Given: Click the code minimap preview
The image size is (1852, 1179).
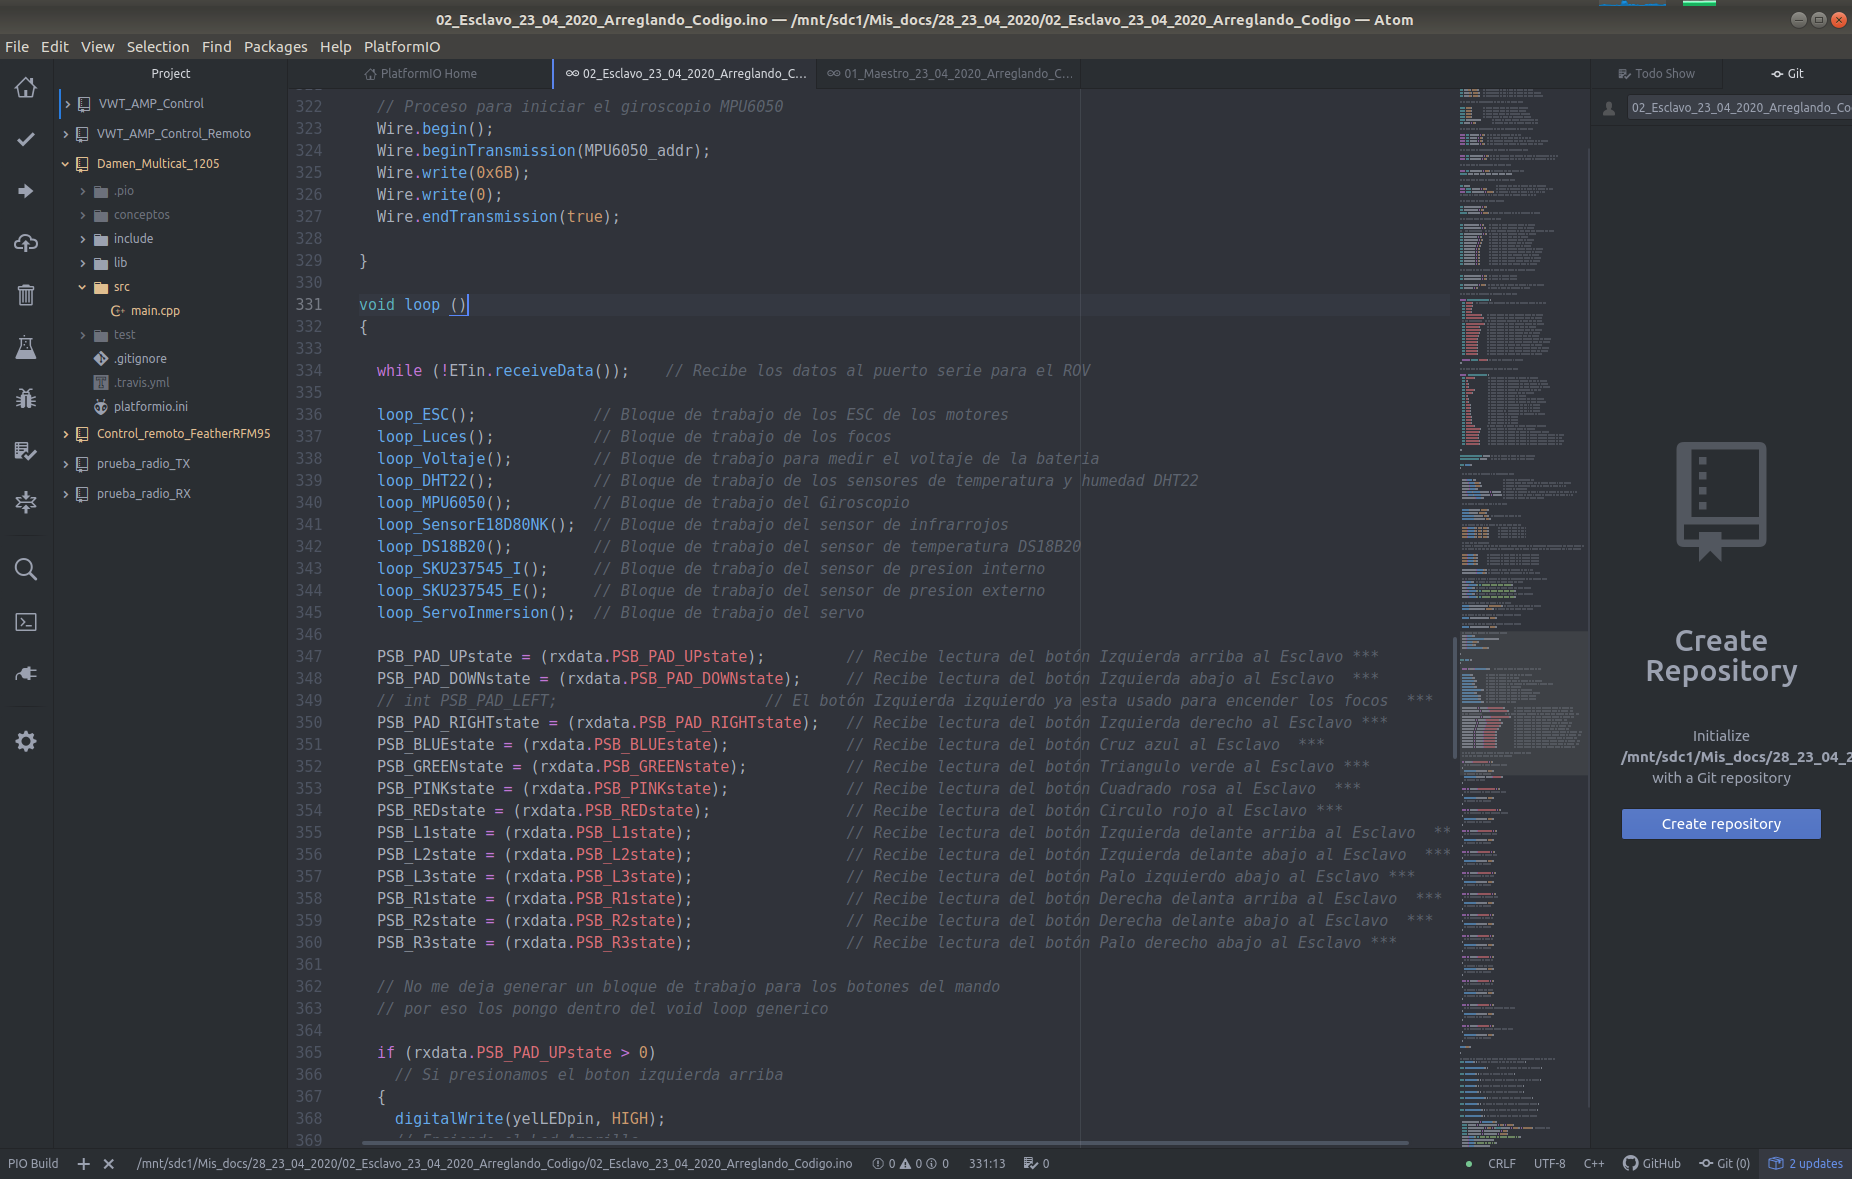Looking at the screenshot, I should pos(1522,617).
